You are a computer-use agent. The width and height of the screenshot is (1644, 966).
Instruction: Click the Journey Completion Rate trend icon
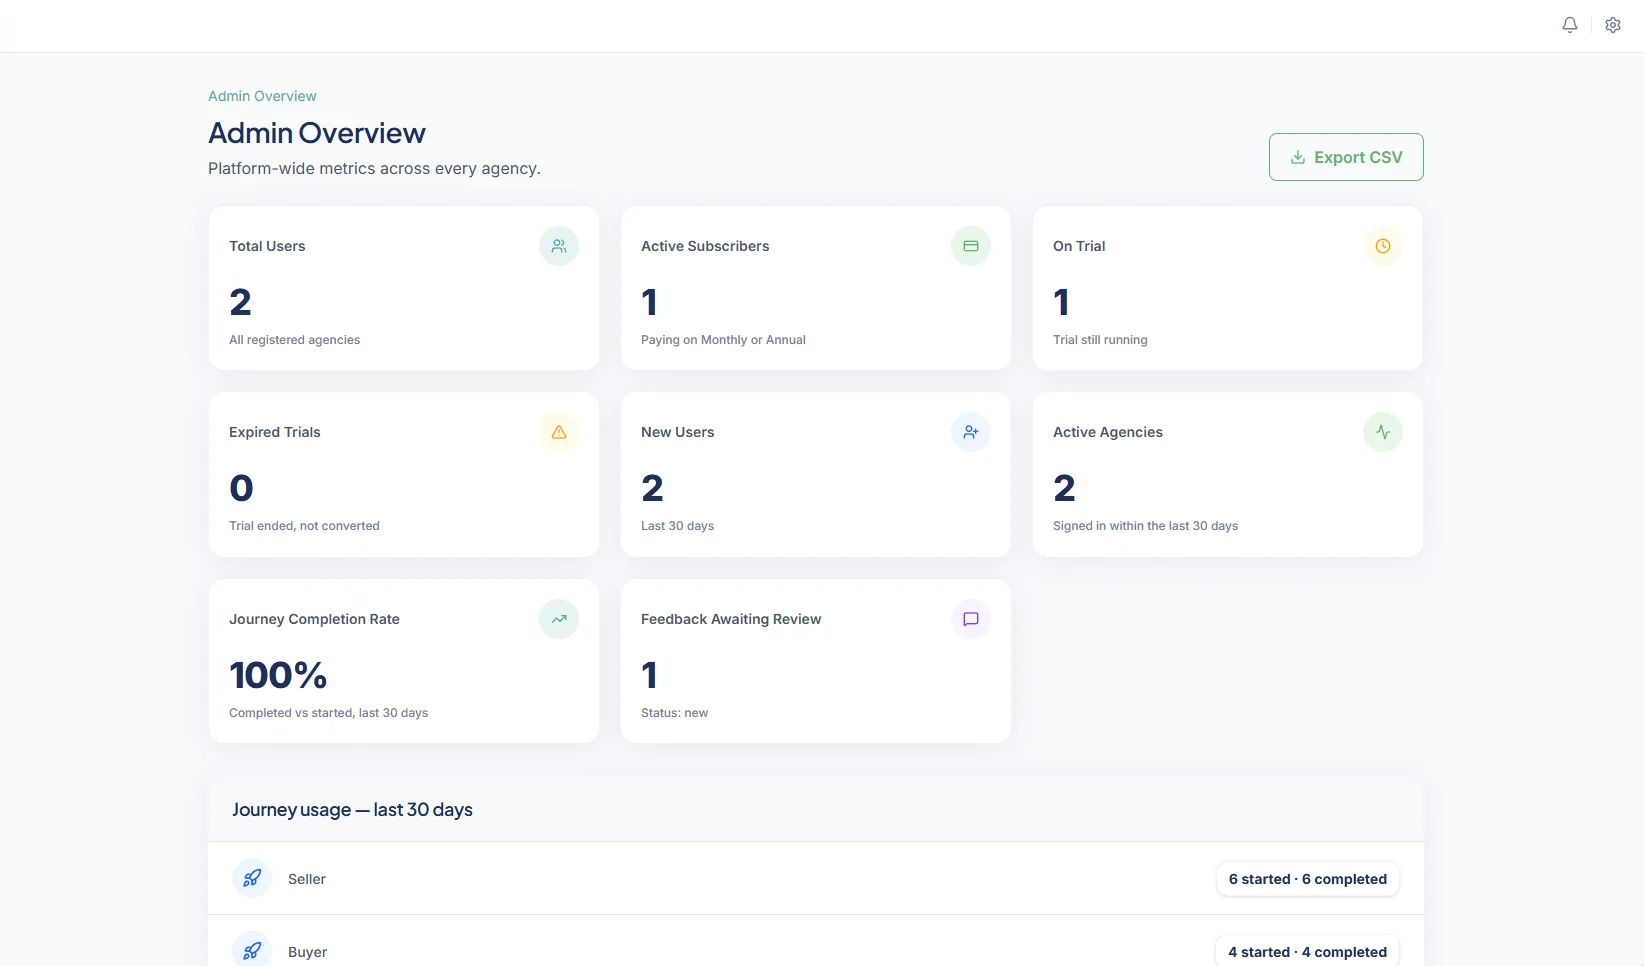(559, 619)
